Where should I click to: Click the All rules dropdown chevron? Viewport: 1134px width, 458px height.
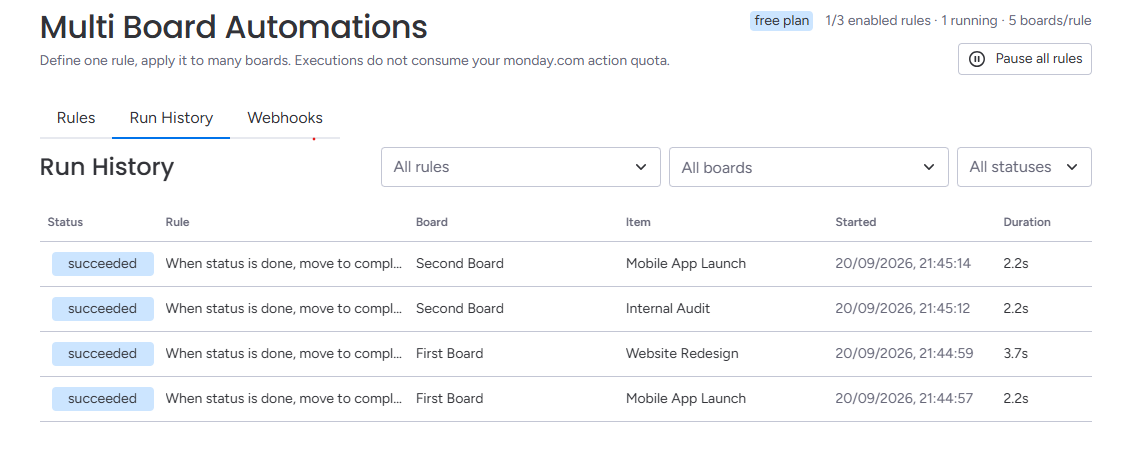tap(641, 167)
